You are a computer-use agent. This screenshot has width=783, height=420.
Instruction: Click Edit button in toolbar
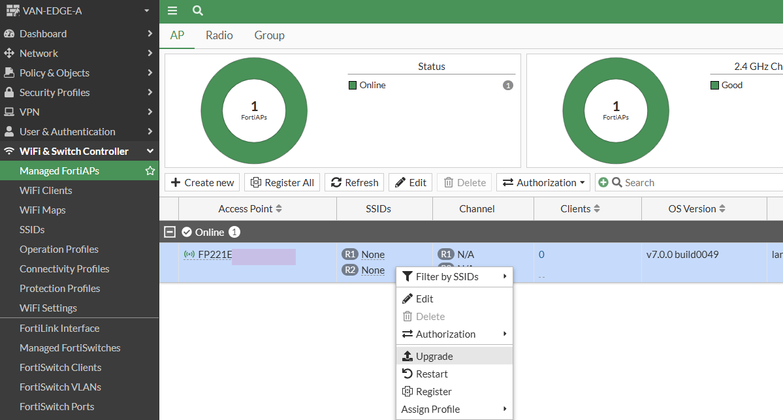(x=410, y=183)
